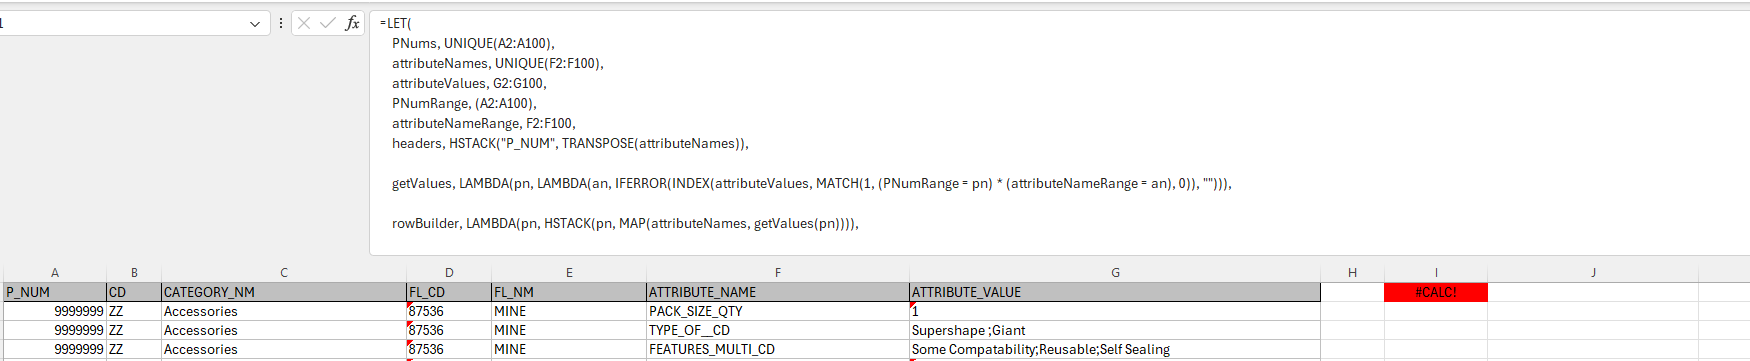Select column A header
The width and height of the screenshot is (1750, 361).
(x=55, y=272)
